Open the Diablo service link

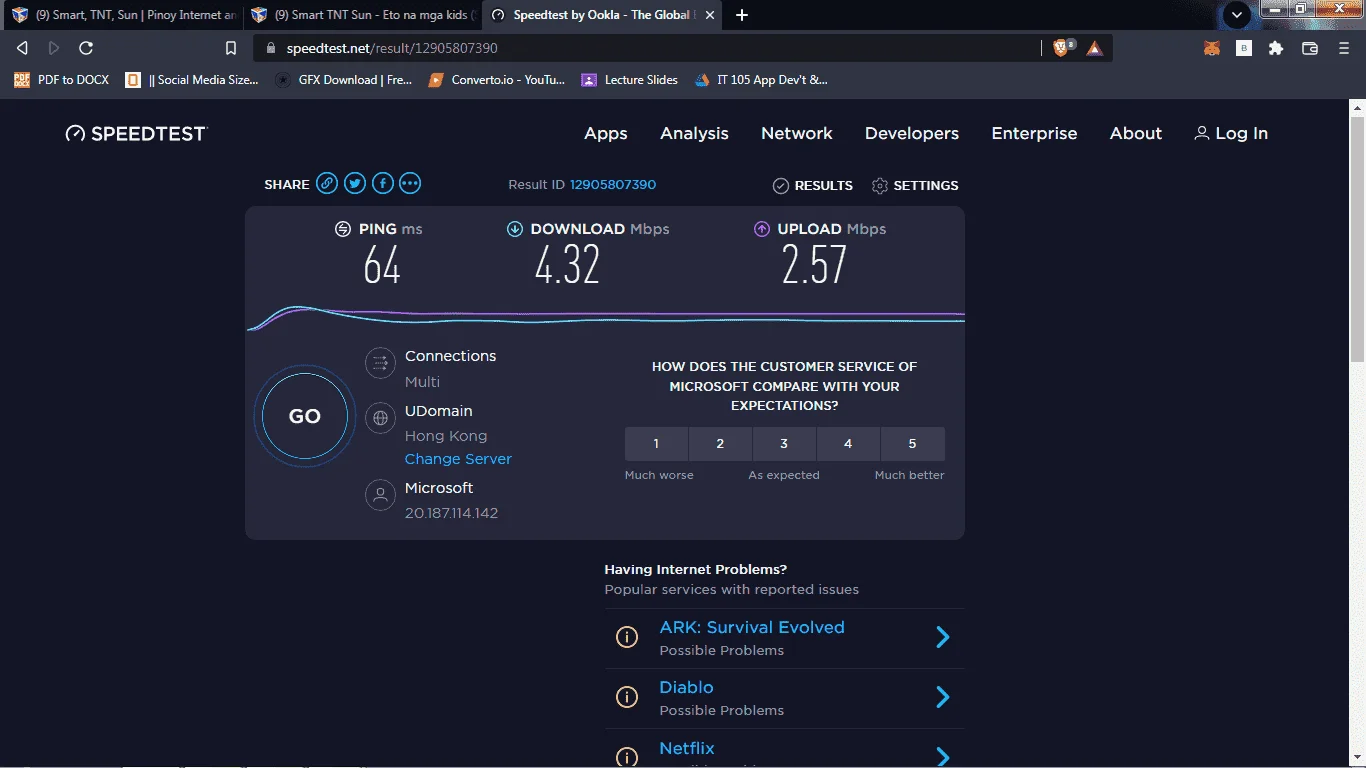click(686, 687)
